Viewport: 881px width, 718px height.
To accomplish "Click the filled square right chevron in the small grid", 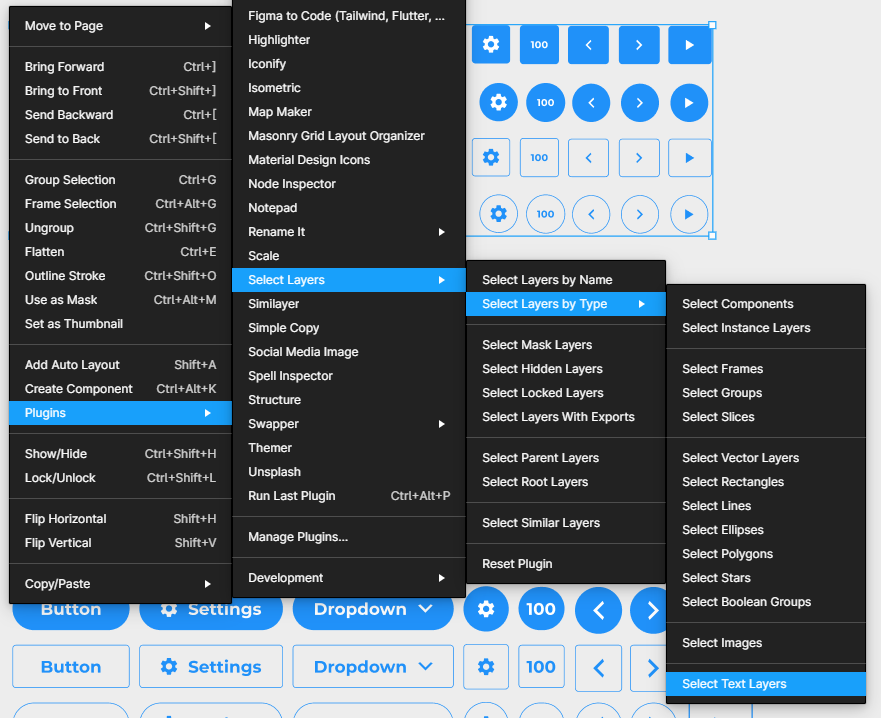I will pyautogui.click(x=639, y=44).
